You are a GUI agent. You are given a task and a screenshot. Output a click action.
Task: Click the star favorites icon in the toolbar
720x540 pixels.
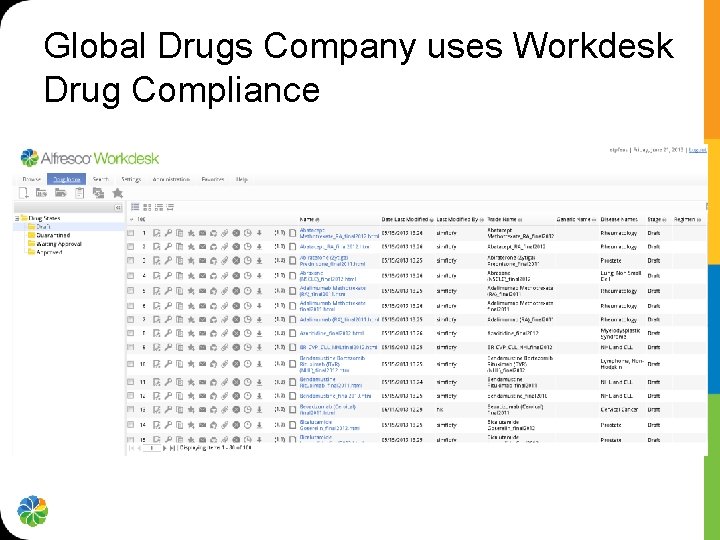(x=118, y=193)
